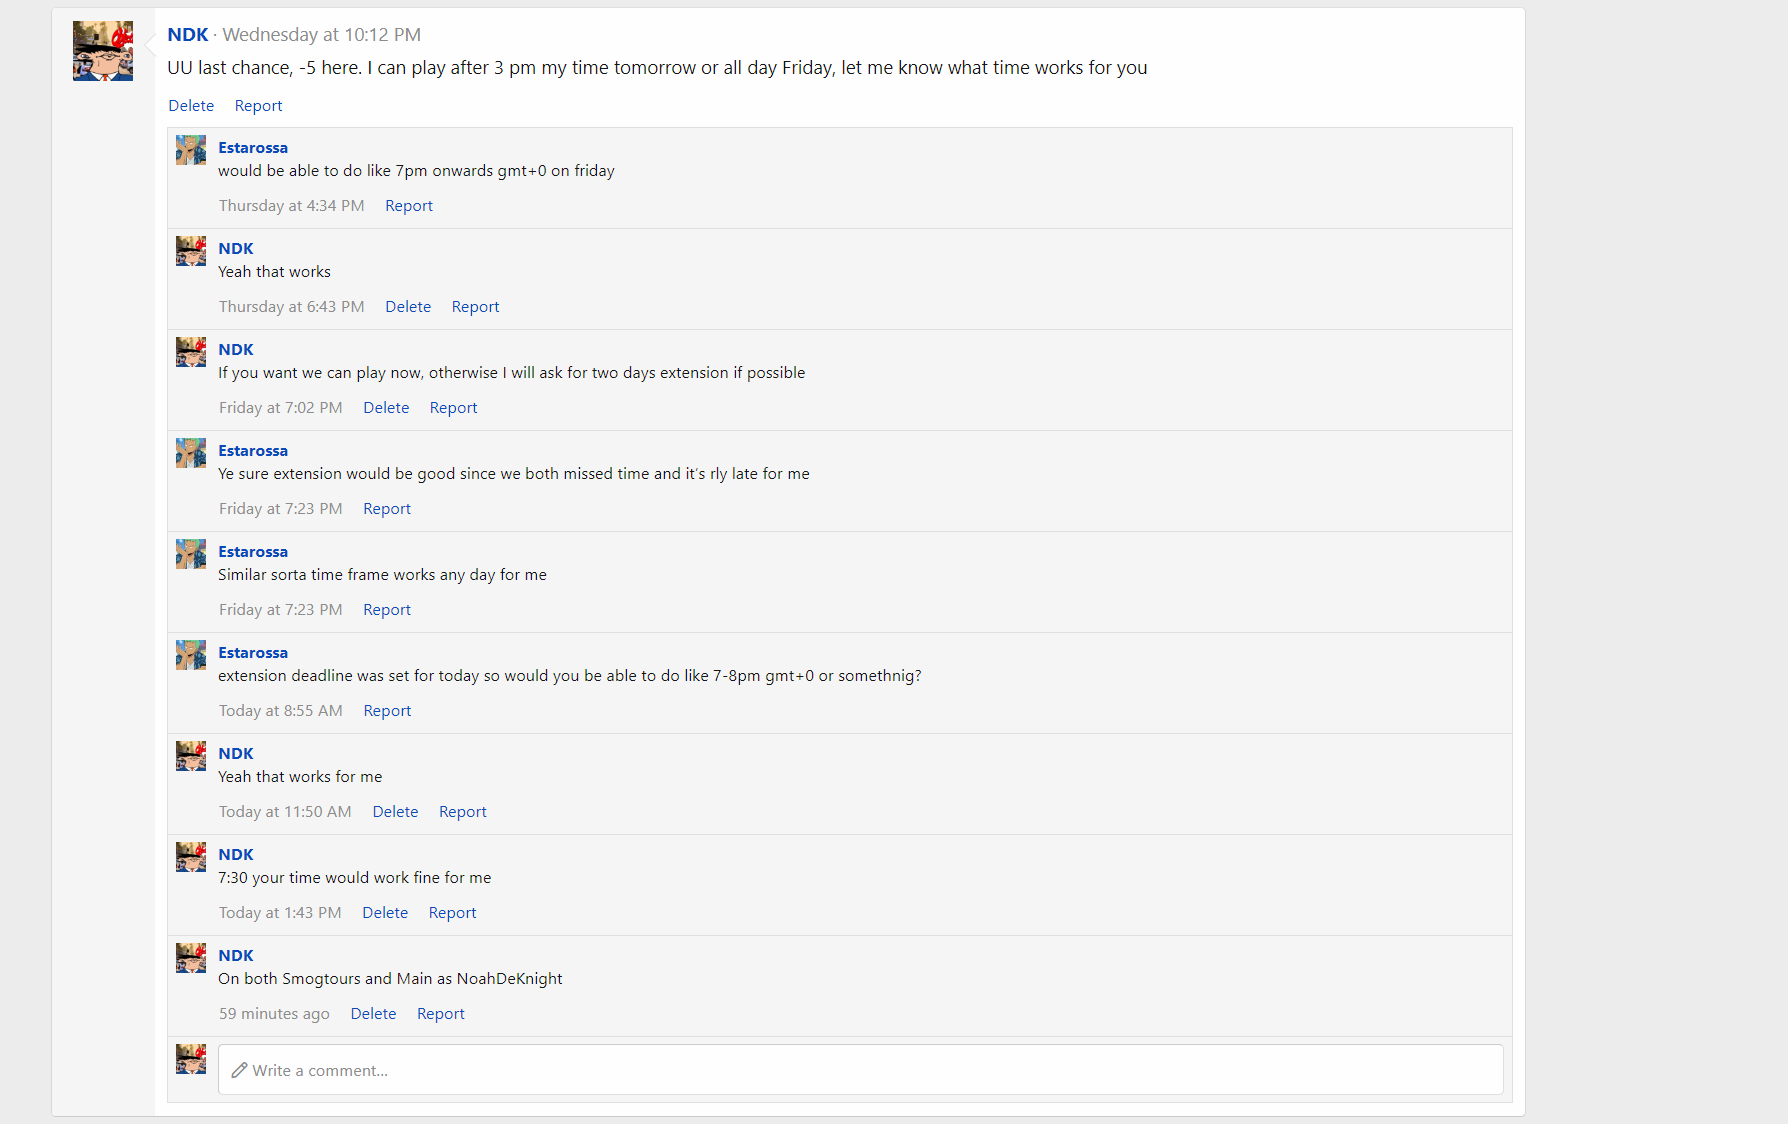Image resolution: width=1788 pixels, height=1124 pixels.
Task: Report the 'Today at 1:43 PM' comment
Action: tap(452, 913)
